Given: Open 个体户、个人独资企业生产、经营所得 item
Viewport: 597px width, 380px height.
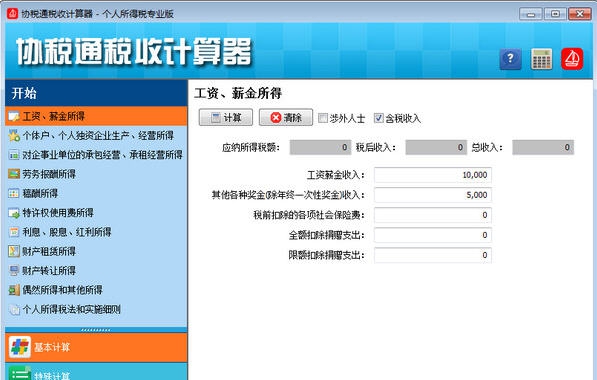Looking at the screenshot, I should 96,136.
